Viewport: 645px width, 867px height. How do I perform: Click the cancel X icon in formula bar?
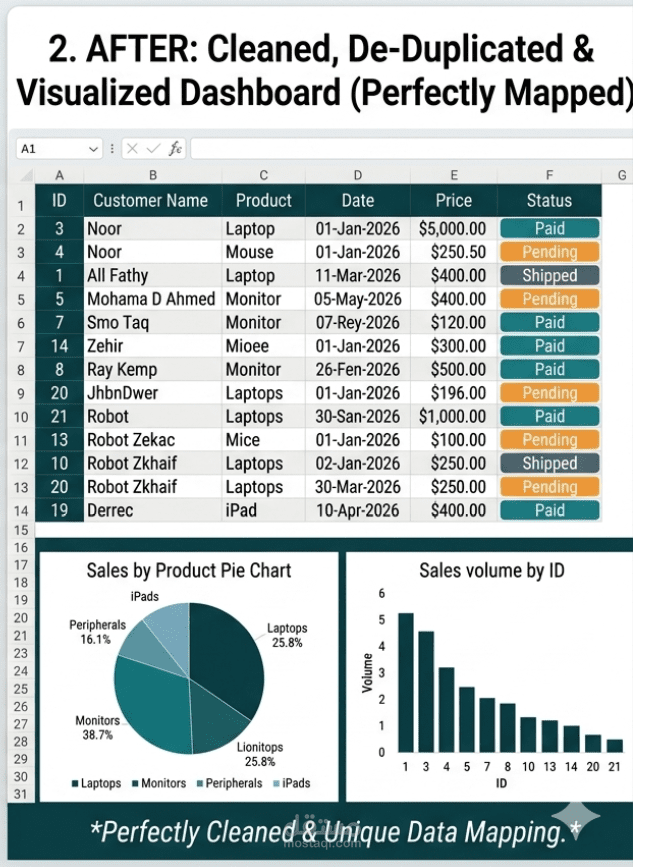(132, 148)
